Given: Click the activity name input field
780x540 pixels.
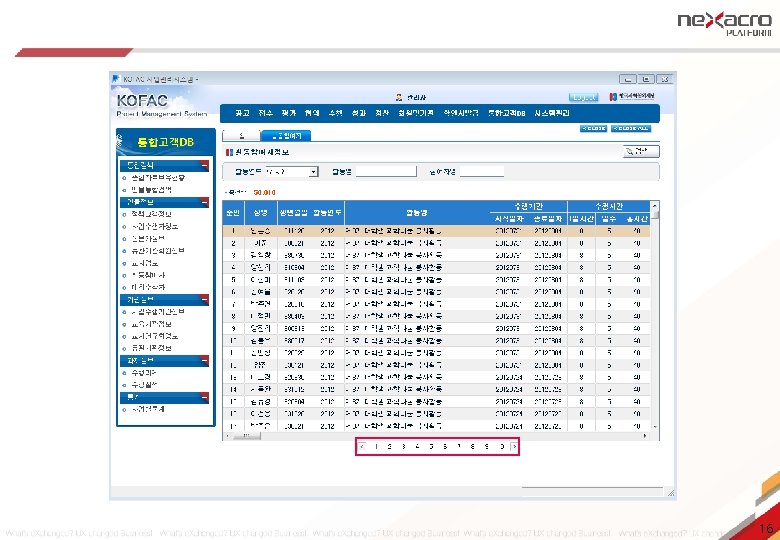Looking at the screenshot, I should [x=386, y=172].
